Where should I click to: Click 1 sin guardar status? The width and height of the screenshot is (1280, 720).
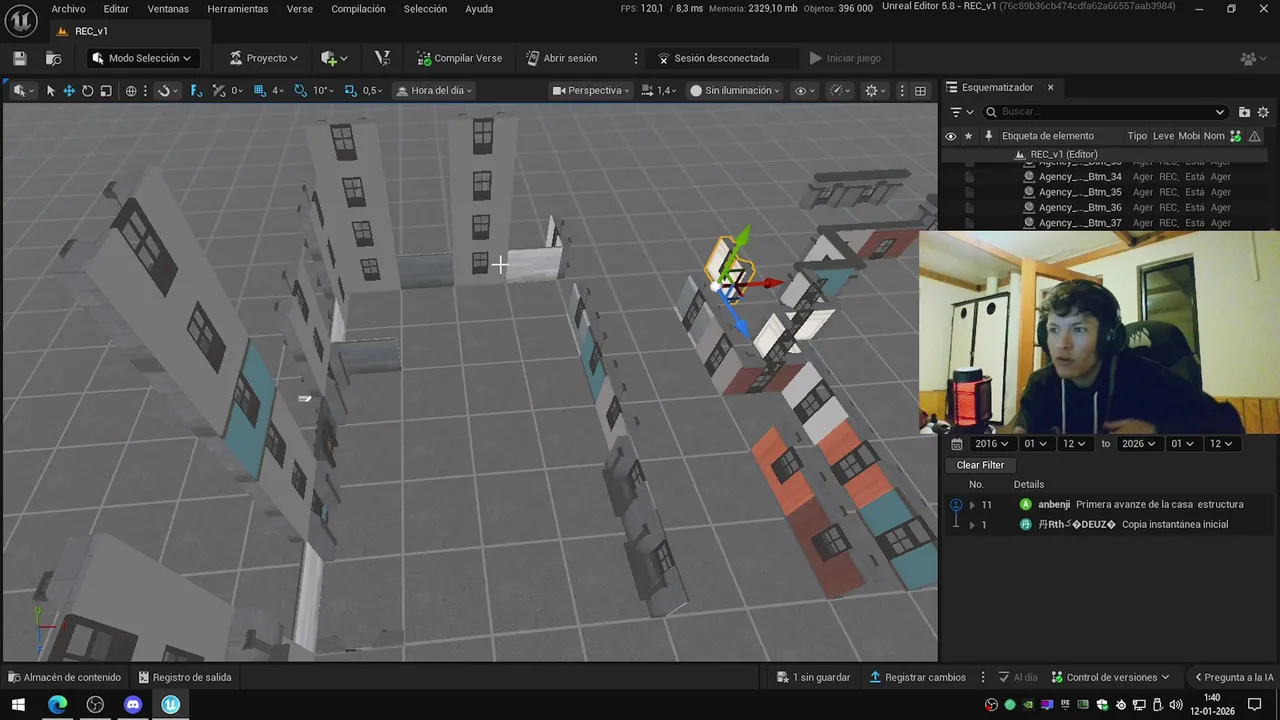pos(813,678)
